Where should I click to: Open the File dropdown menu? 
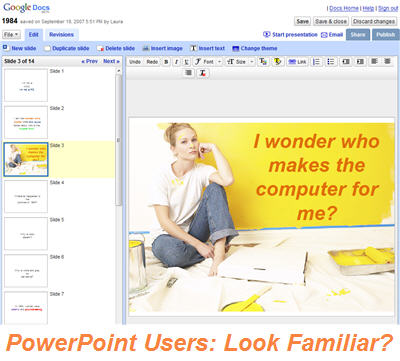click(11, 34)
